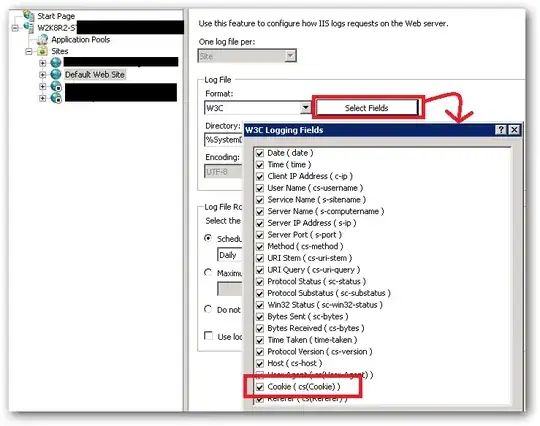Click the W2K8R2 server node icon
Image resolution: width=540 pixels, height=426 pixels.
click(x=29, y=28)
